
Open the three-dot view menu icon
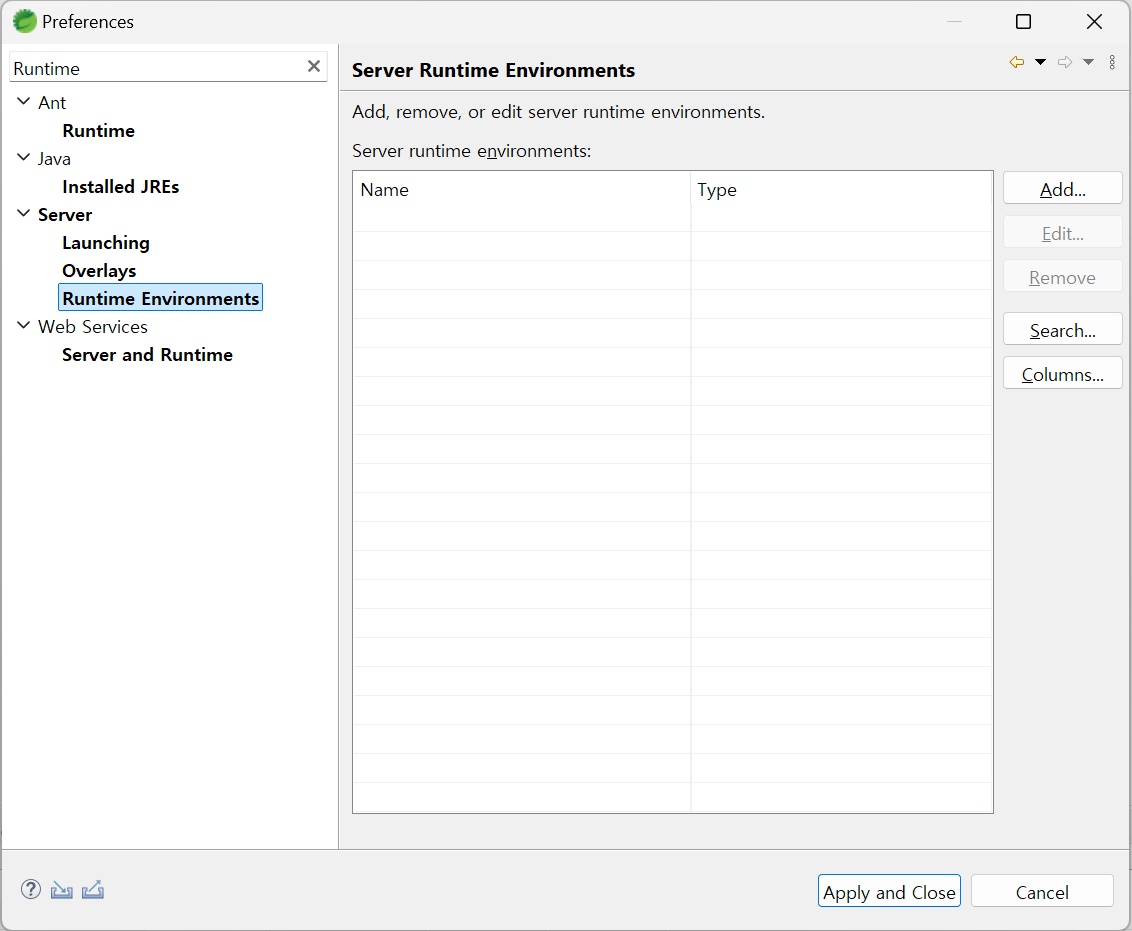pos(1112,62)
